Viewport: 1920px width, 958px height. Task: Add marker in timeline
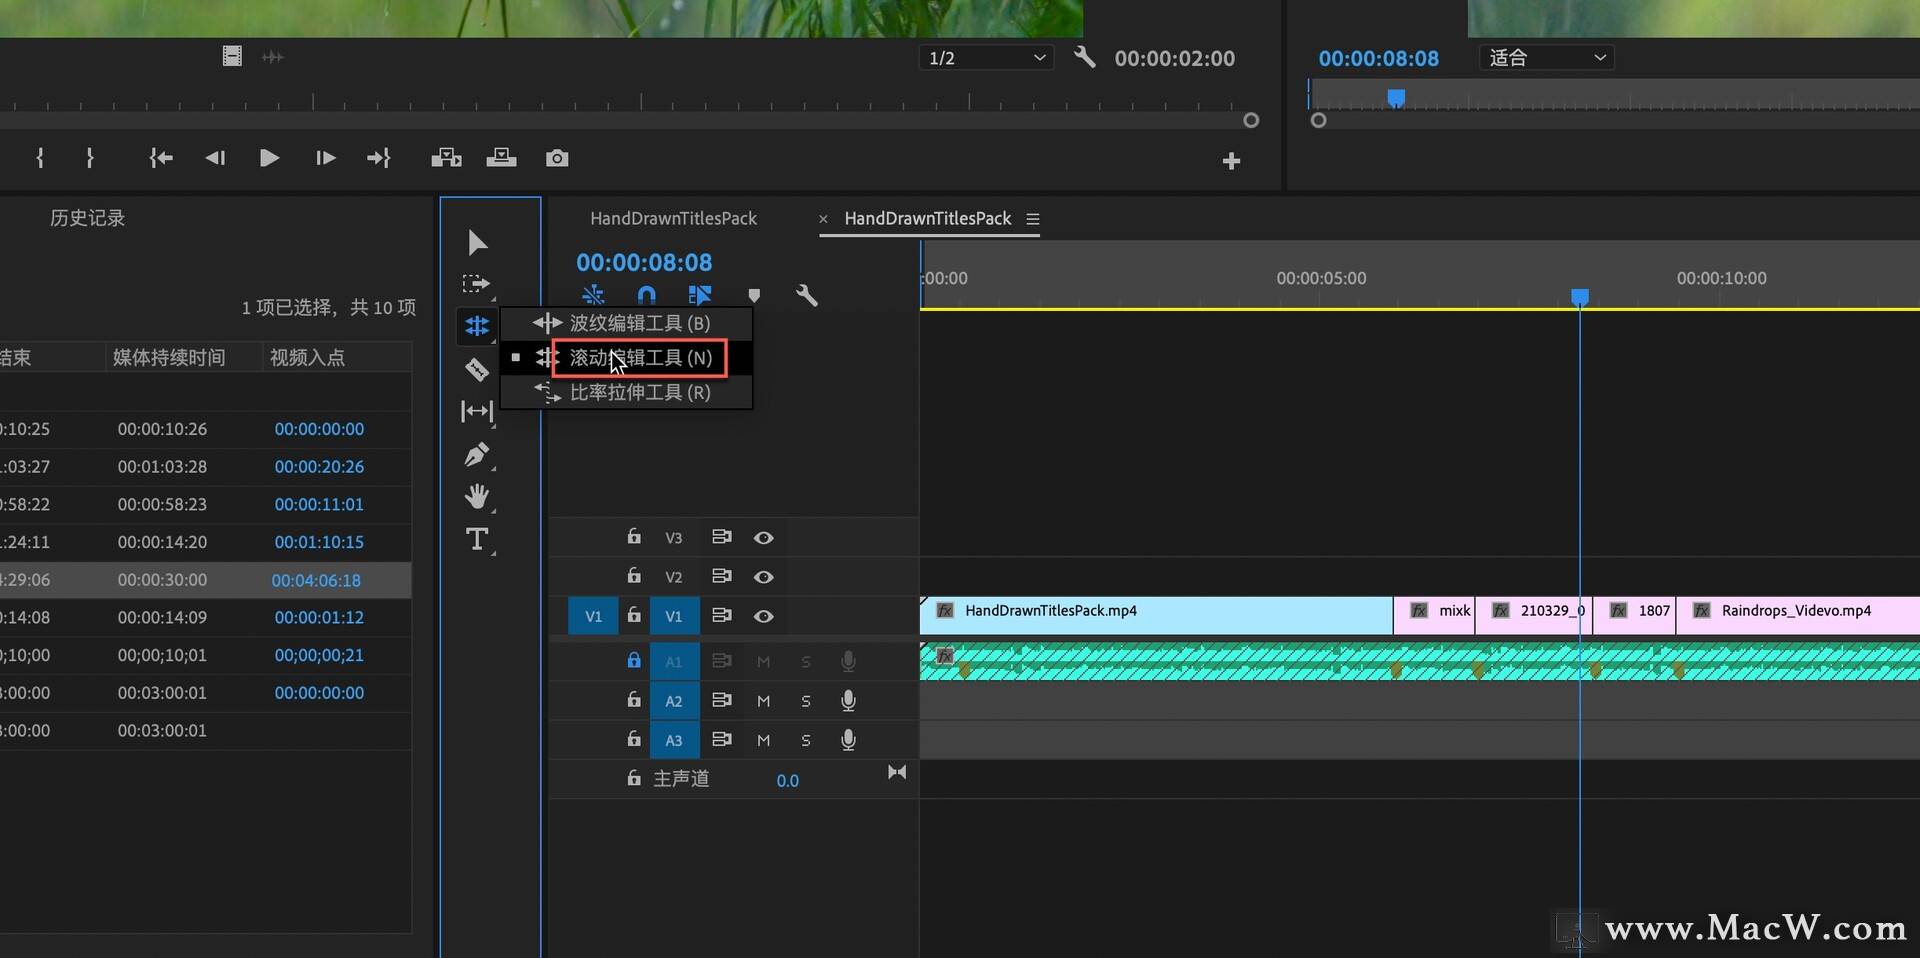pos(754,296)
